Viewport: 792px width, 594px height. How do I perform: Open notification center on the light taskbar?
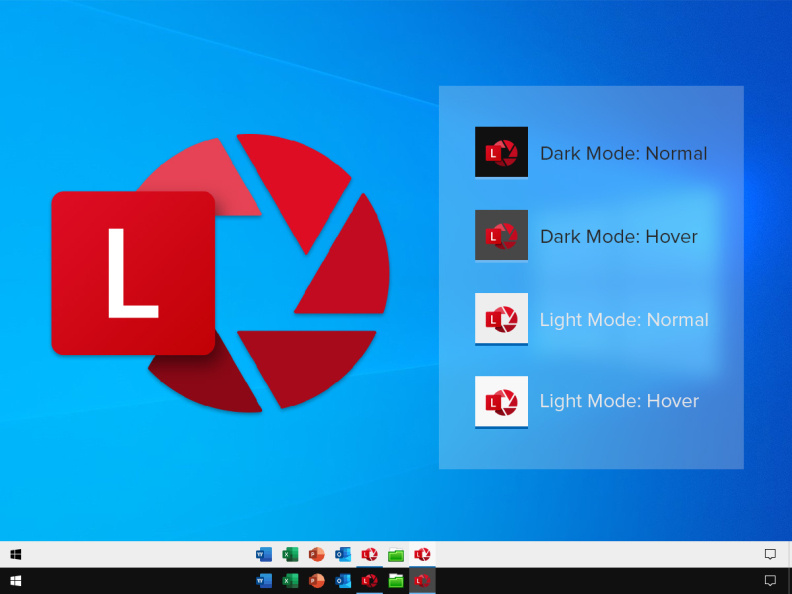[x=770, y=554]
